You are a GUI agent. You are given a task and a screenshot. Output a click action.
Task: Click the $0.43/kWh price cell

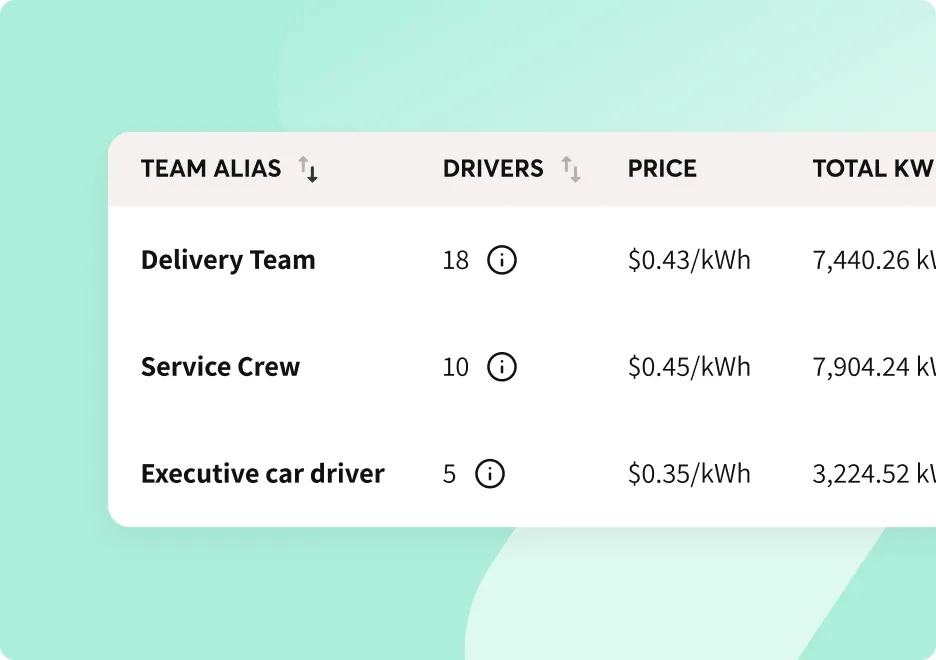(689, 260)
